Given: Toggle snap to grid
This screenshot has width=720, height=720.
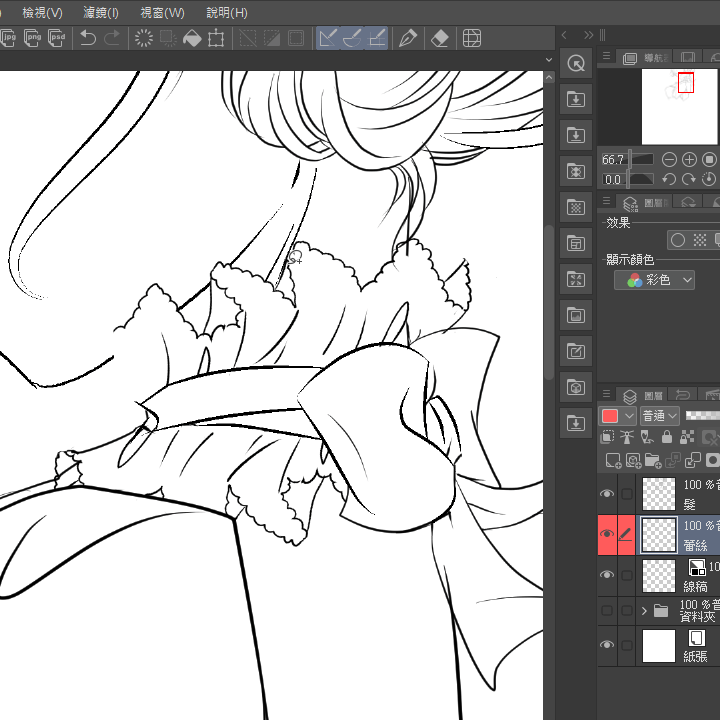Looking at the screenshot, I should (377, 38).
